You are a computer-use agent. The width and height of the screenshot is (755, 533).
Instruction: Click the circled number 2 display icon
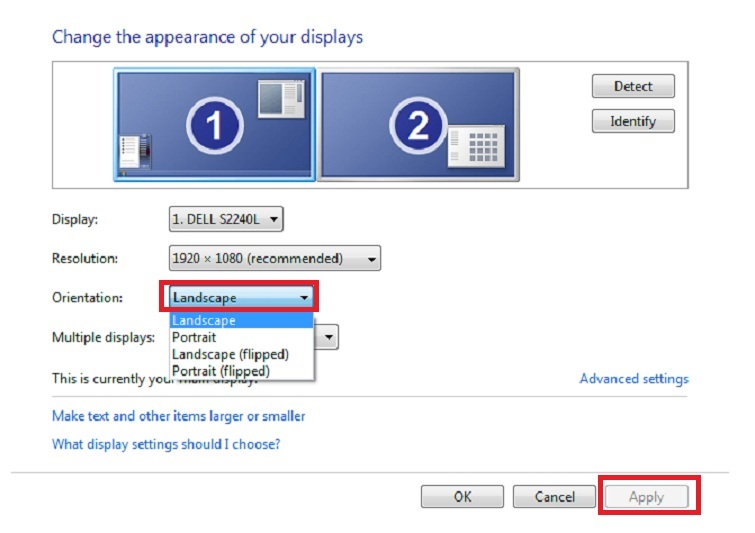(418, 125)
